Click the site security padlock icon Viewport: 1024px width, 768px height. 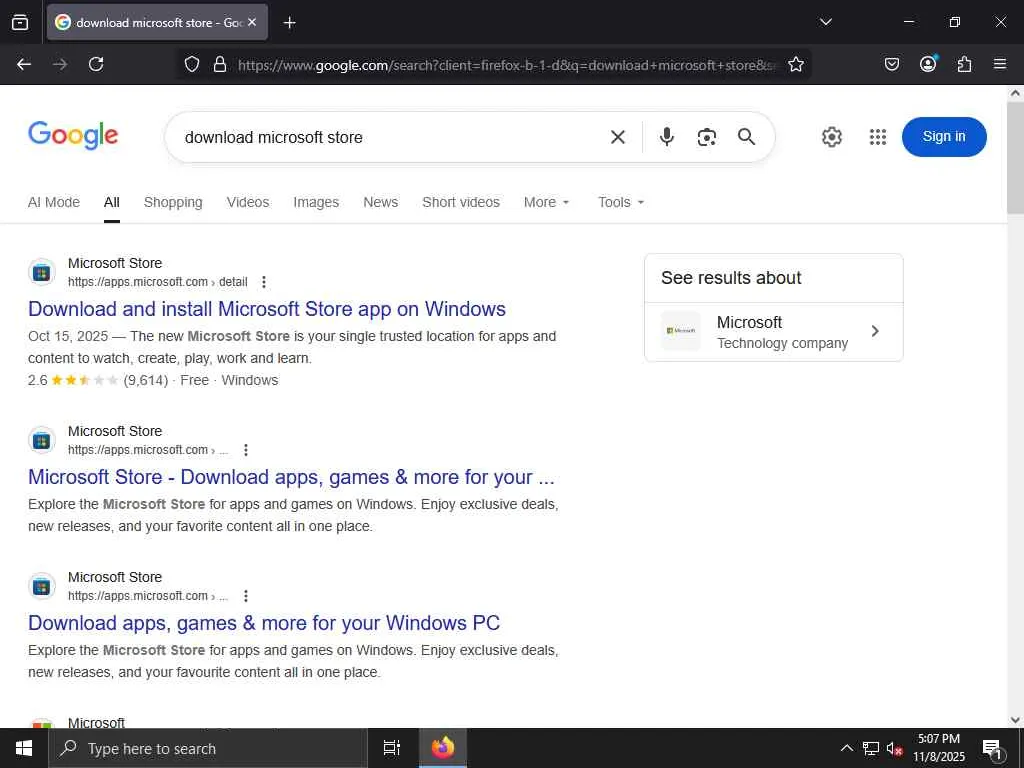[220, 64]
